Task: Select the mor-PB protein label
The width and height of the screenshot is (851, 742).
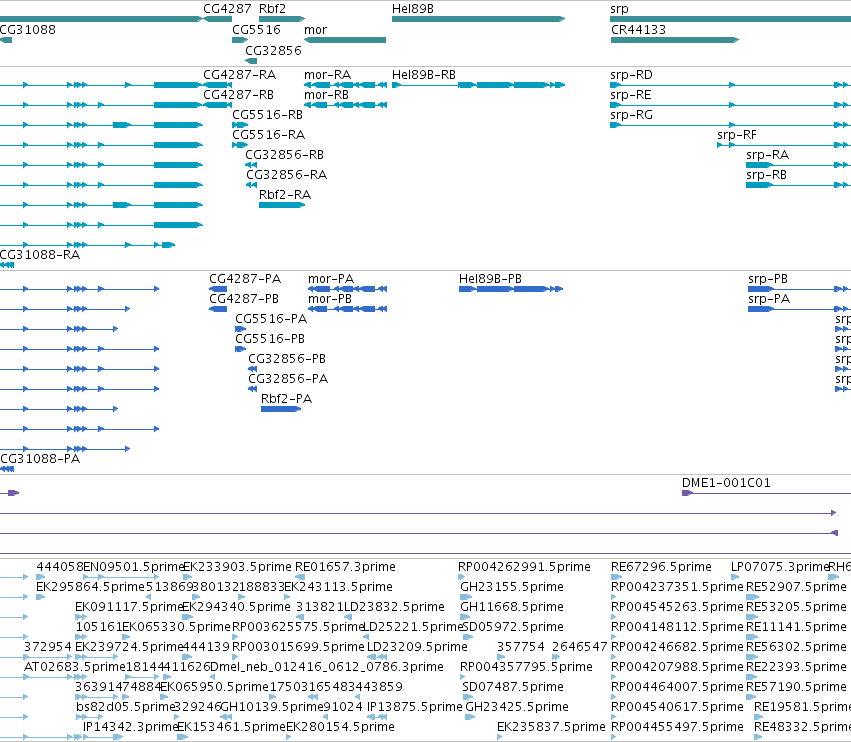Action: [x=329, y=299]
